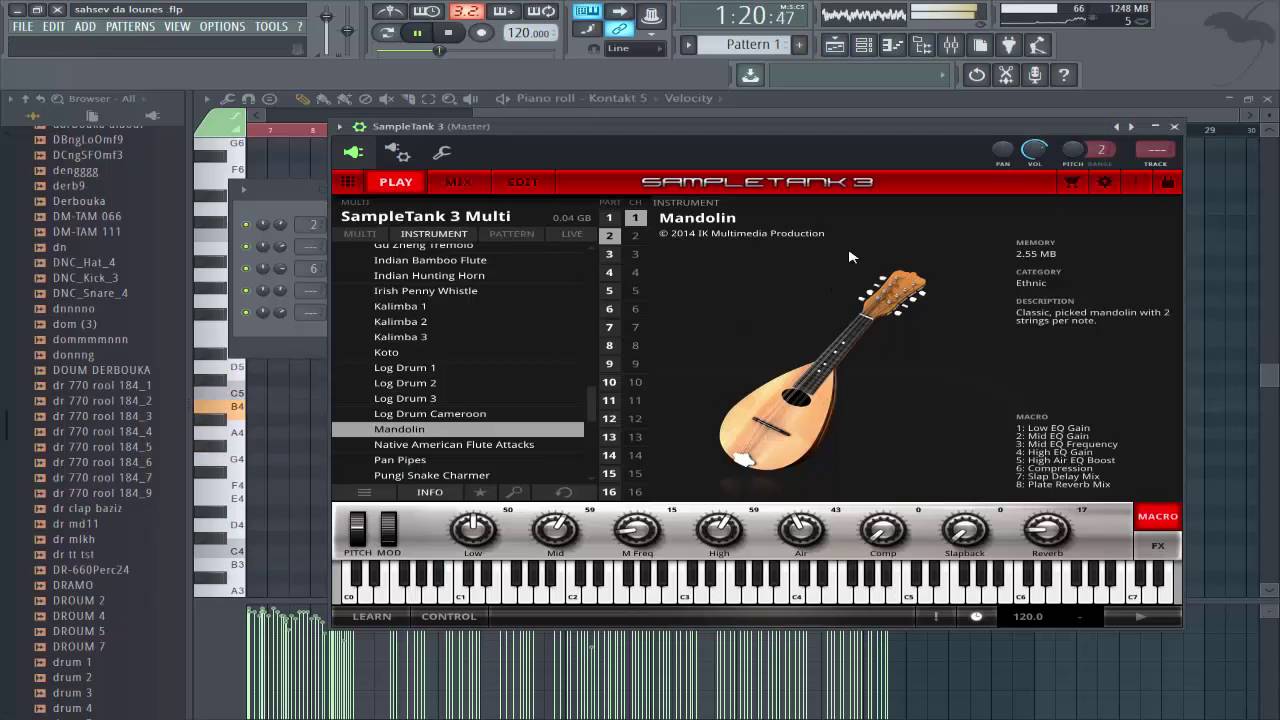This screenshot has width=1280, height=720.
Task: Expand the SampleTank window menu arrow
Action: coord(340,127)
